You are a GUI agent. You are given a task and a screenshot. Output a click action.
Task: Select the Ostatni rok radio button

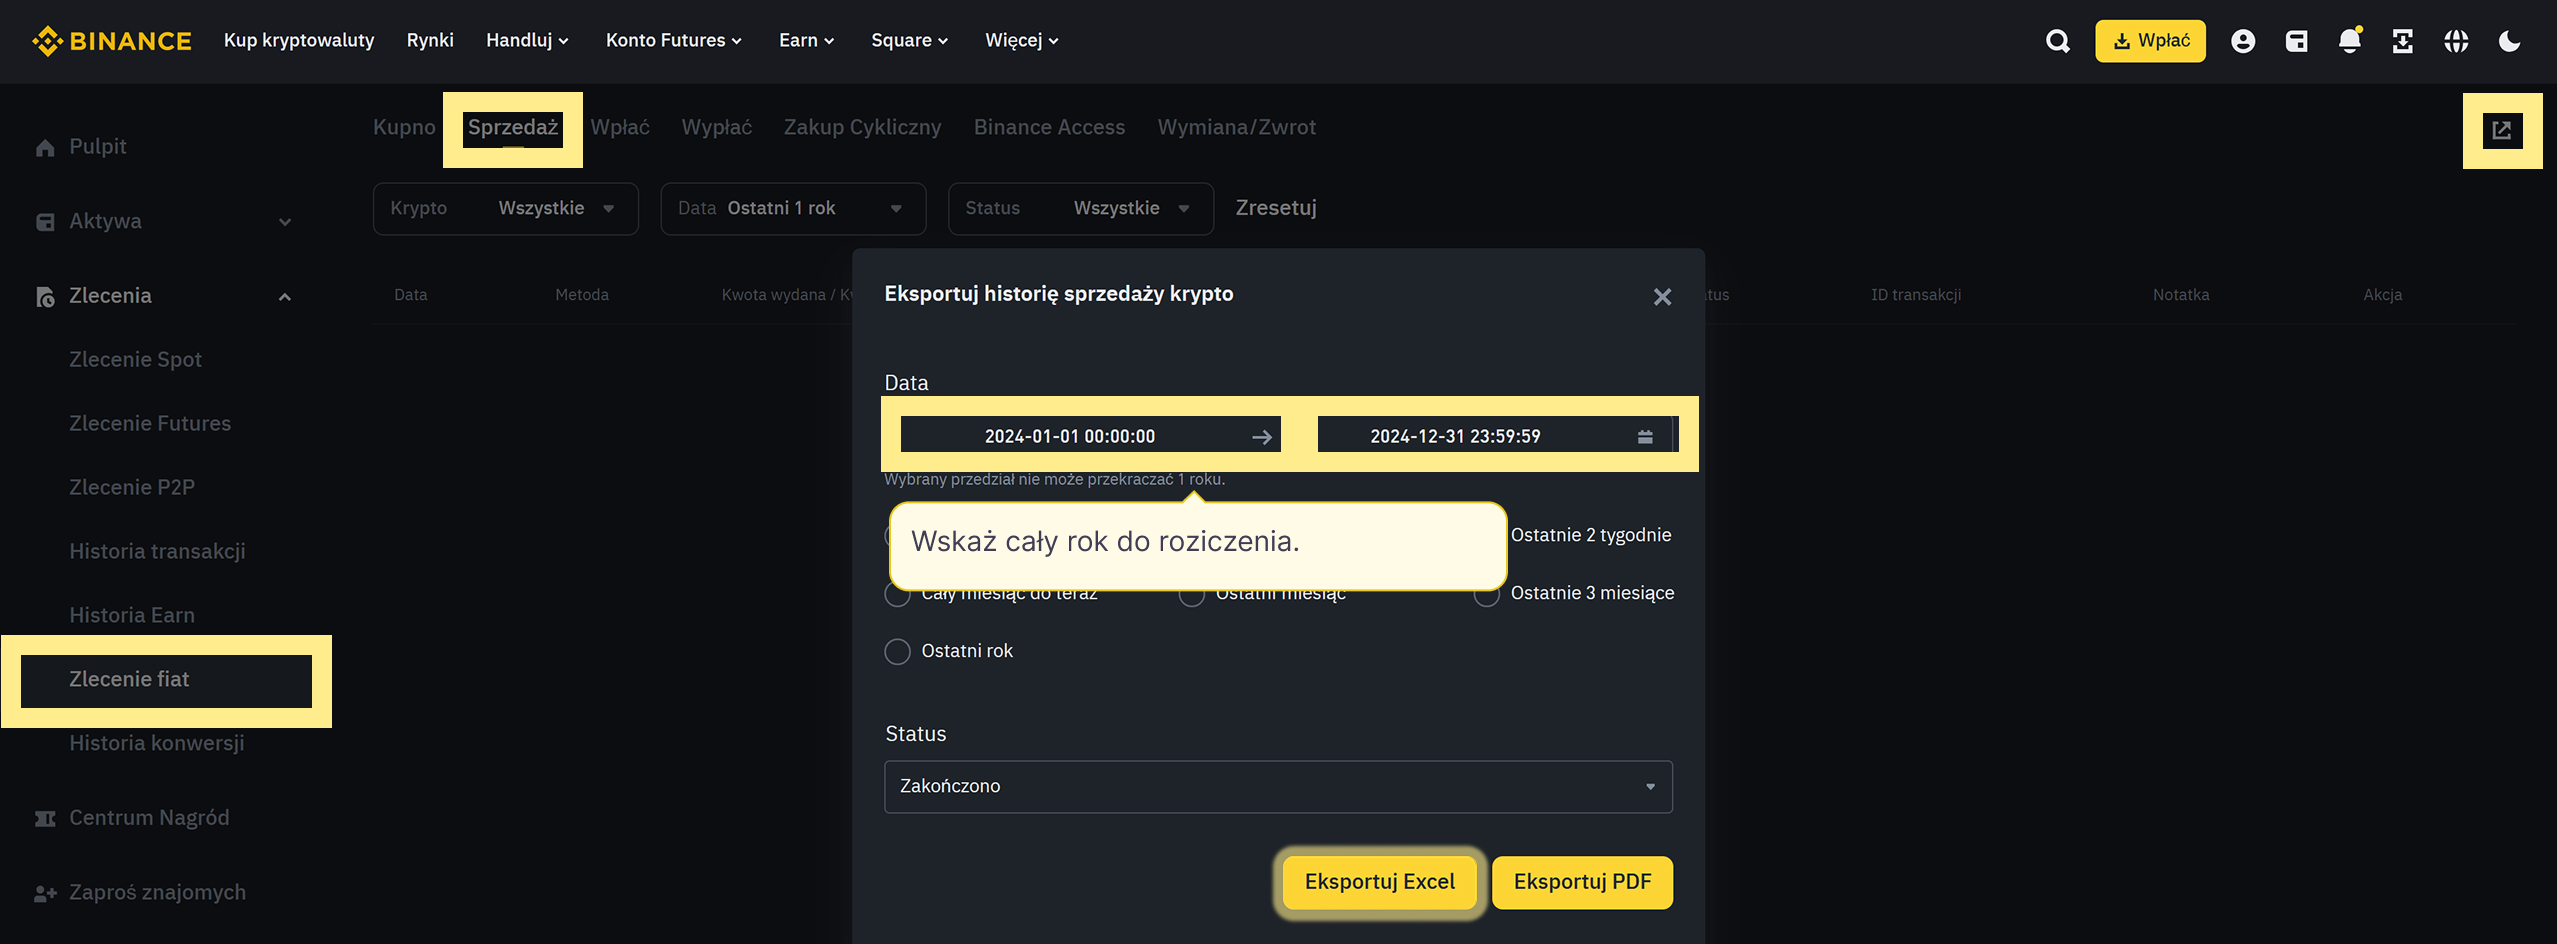(x=897, y=652)
